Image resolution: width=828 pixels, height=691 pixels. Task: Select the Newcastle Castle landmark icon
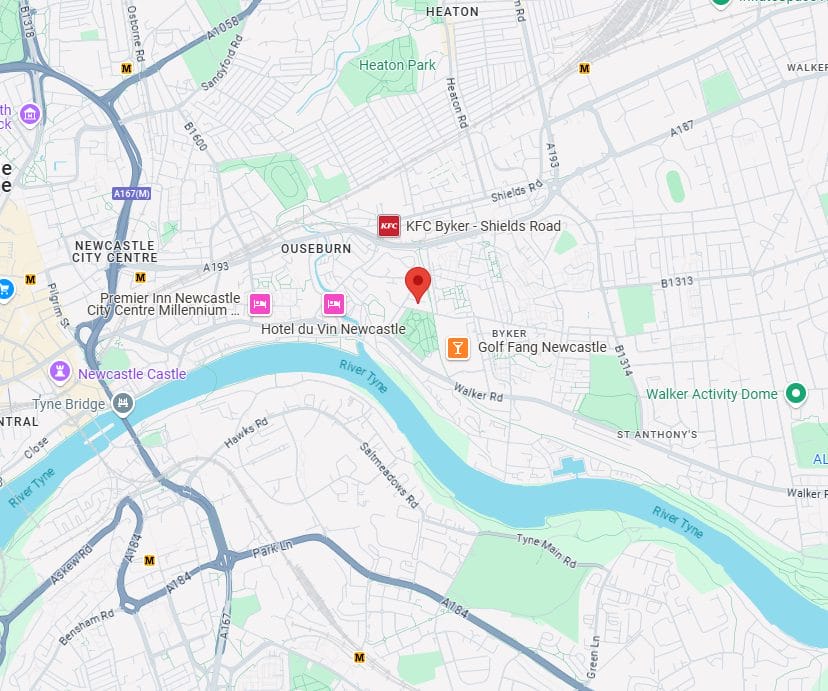click(60, 372)
